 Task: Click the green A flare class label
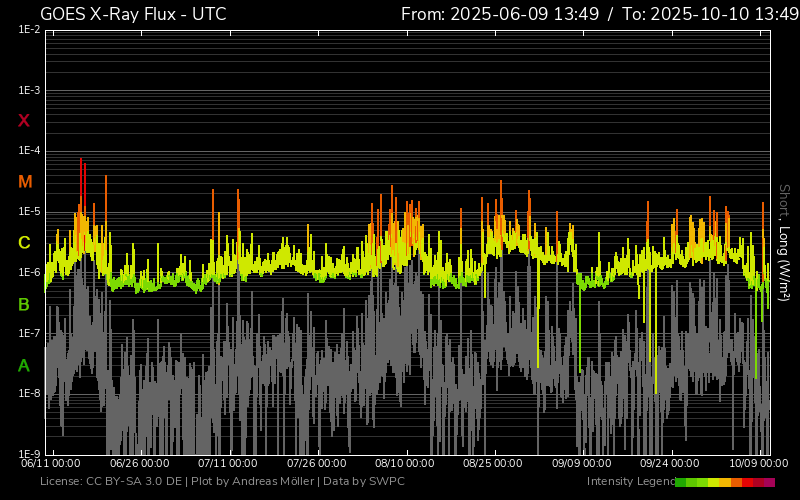pyautogui.click(x=24, y=365)
